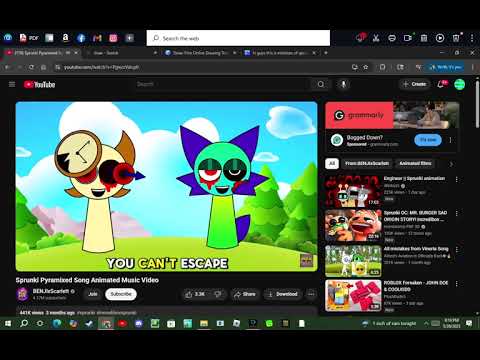The width and height of the screenshot is (480, 360).
Task: Open the browser three-dot settings menu
Action: tap(473, 67)
